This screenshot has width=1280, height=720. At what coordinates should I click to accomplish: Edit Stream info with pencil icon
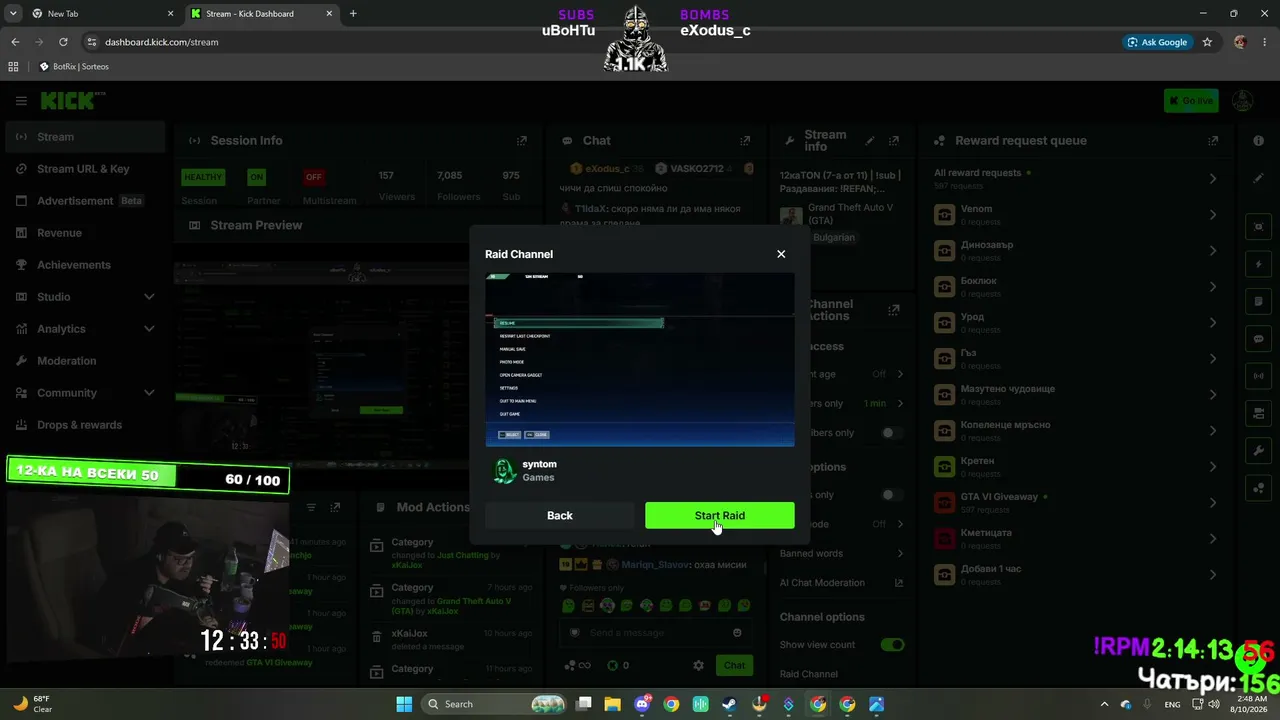pos(870,141)
